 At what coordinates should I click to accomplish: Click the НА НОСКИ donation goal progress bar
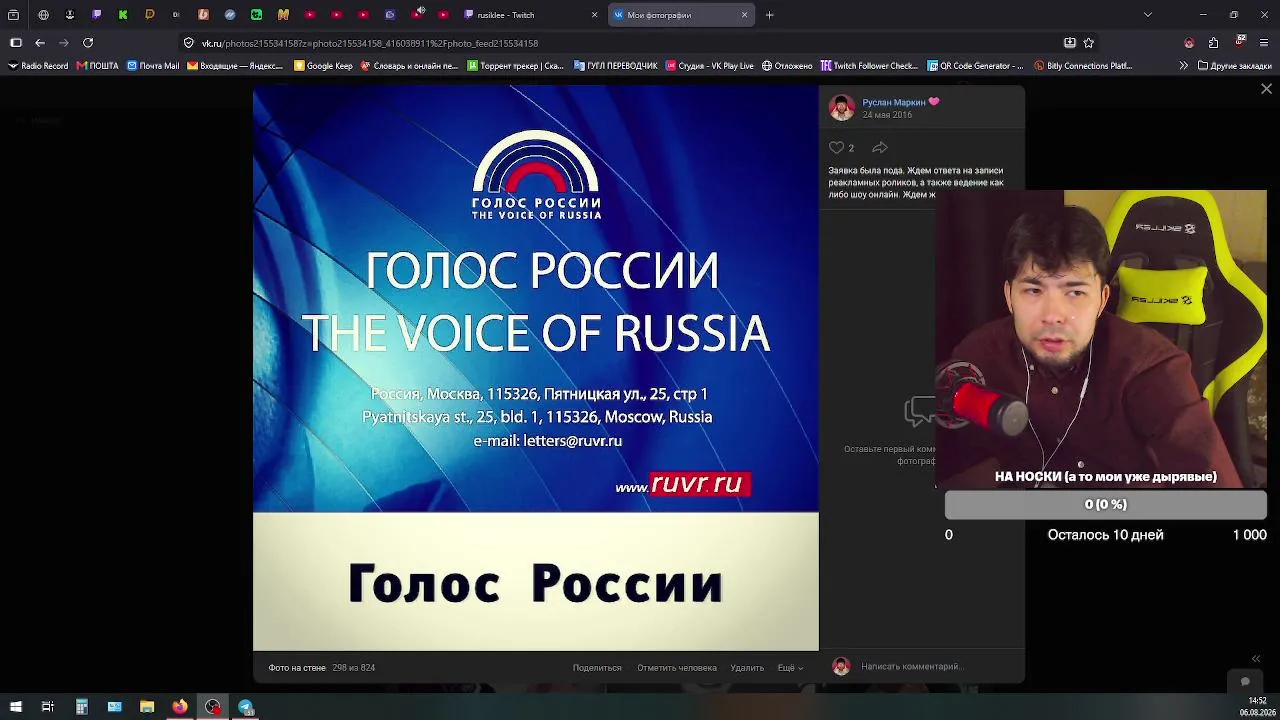point(1105,505)
